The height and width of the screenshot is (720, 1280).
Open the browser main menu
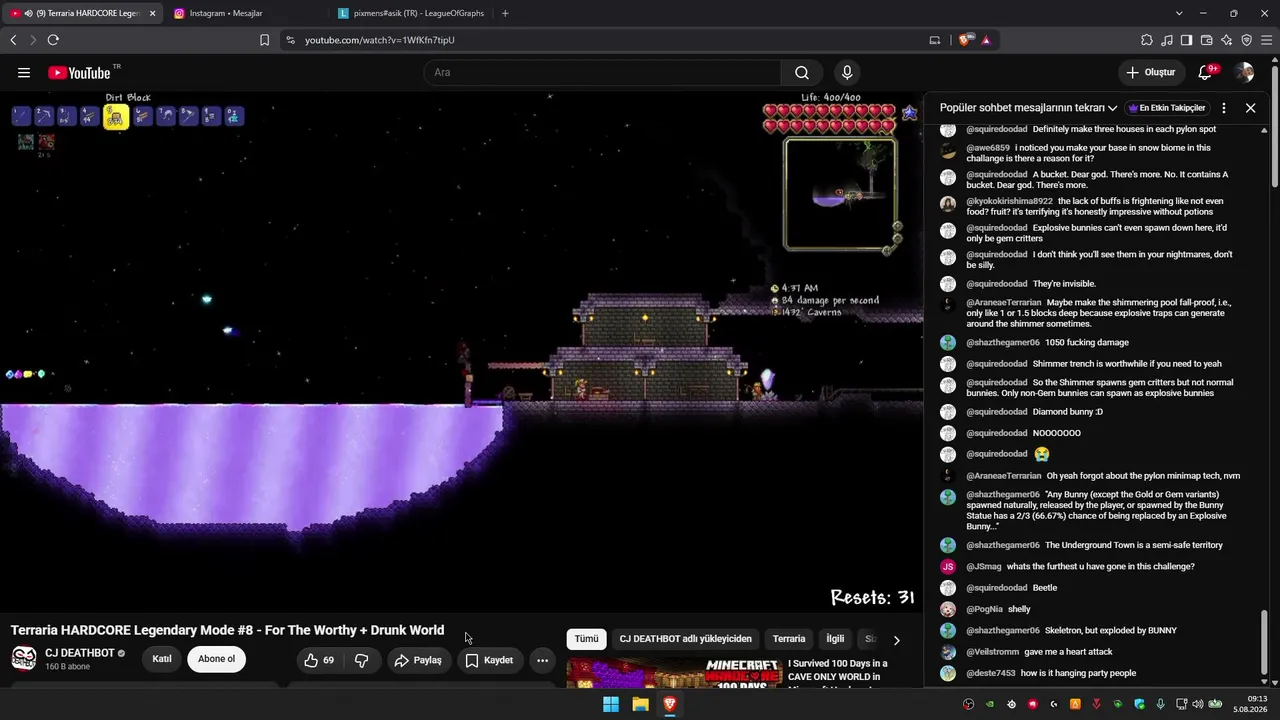(1267, 40)
